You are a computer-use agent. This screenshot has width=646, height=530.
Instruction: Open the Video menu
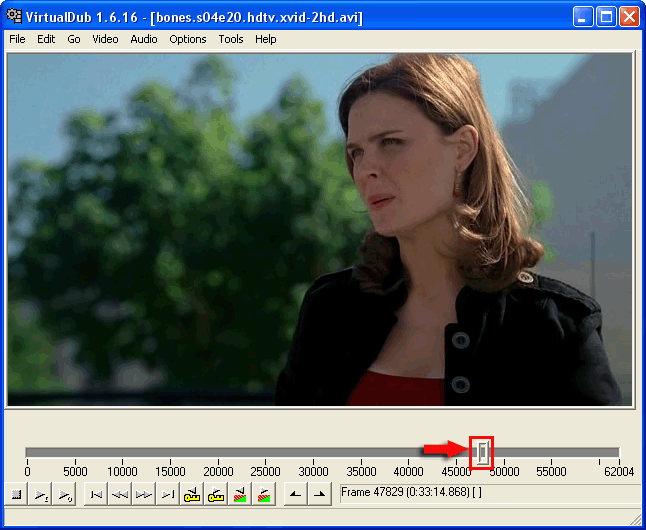point(105,39)
